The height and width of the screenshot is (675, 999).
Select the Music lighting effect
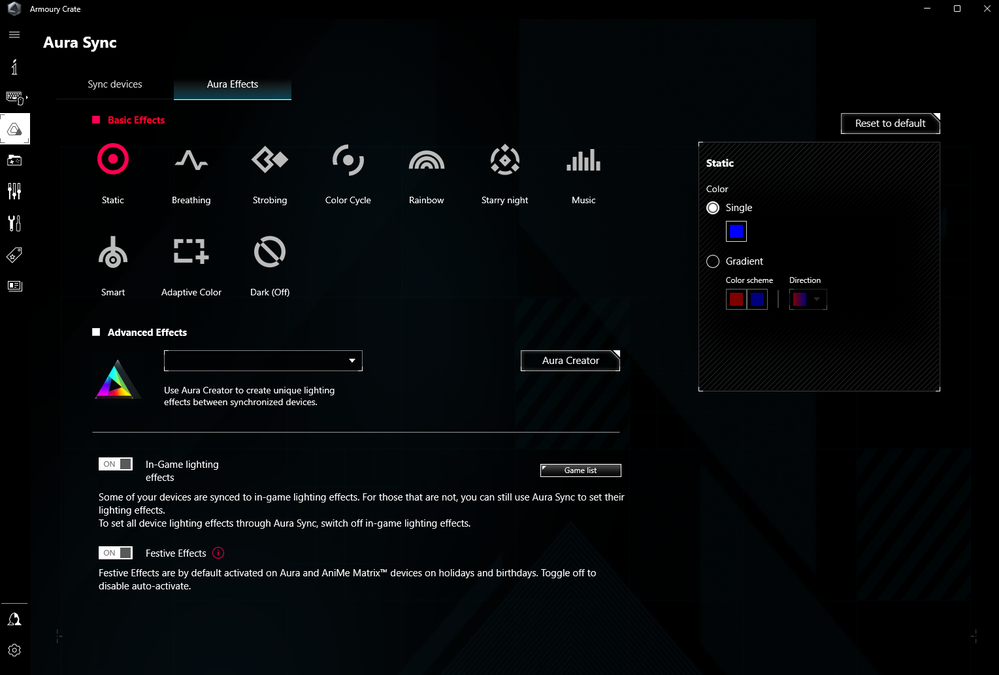pos(584,173)
